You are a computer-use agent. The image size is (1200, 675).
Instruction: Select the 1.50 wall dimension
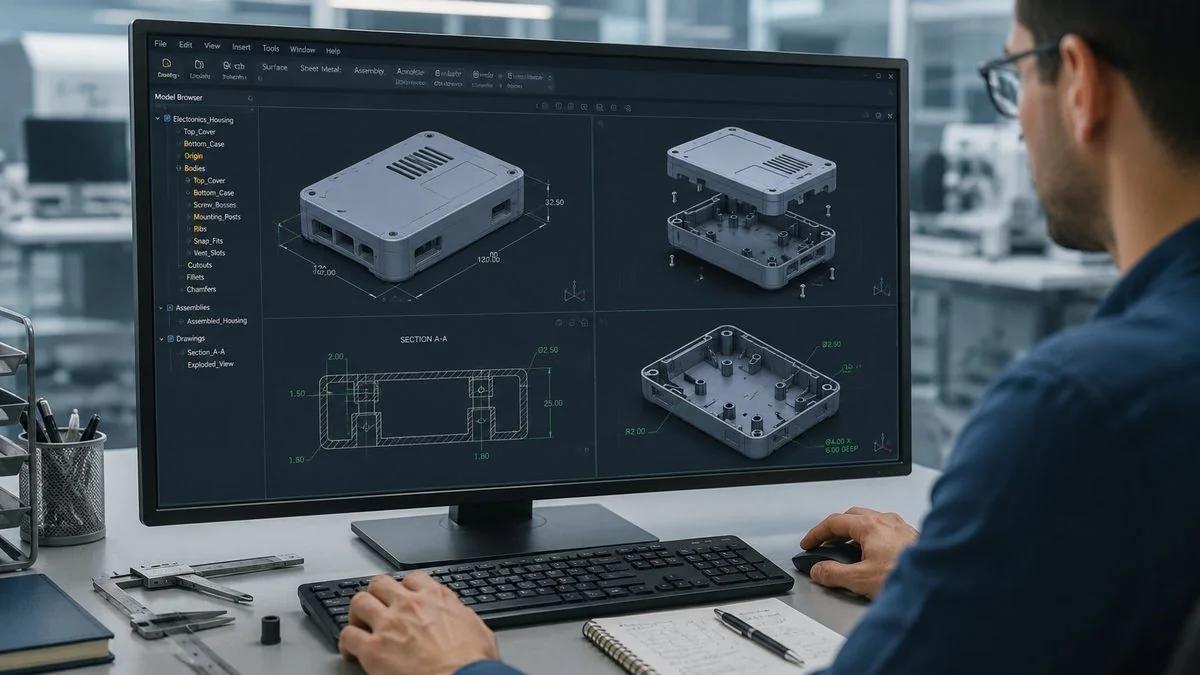(297, 394)
